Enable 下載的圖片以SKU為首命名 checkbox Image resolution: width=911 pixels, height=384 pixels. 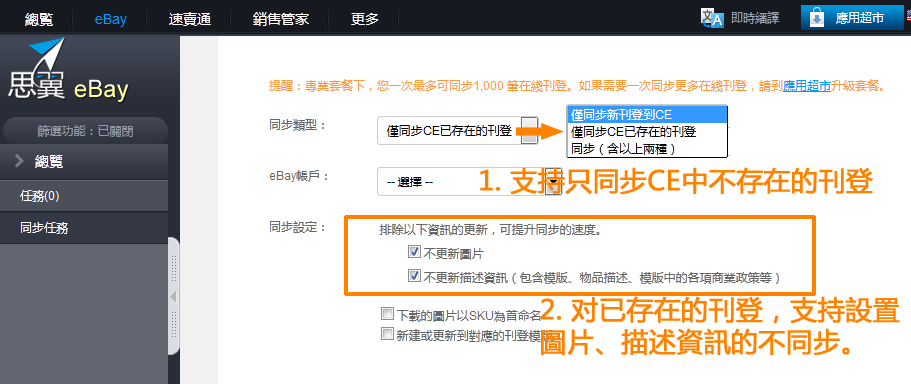tap(387, 314)
